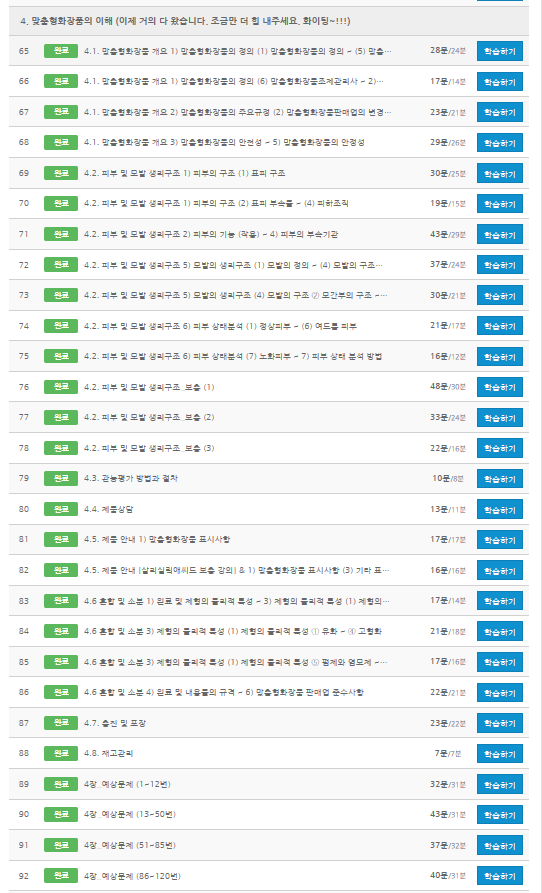This screenshot has height=893, width=542.
Task: Open lecture 81 맞춤형화장품 표시사항 title
Action: (x=157, y=539)
